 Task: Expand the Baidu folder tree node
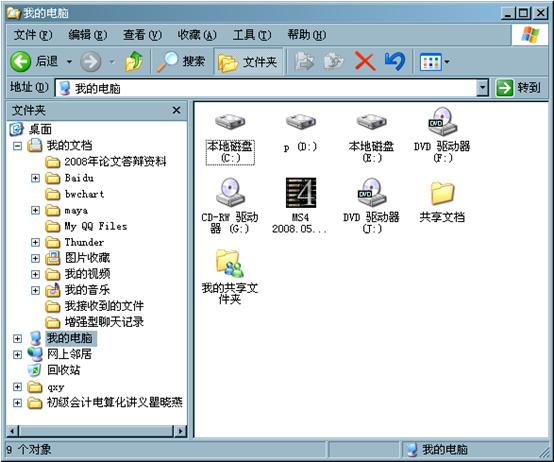coord(35,178)
